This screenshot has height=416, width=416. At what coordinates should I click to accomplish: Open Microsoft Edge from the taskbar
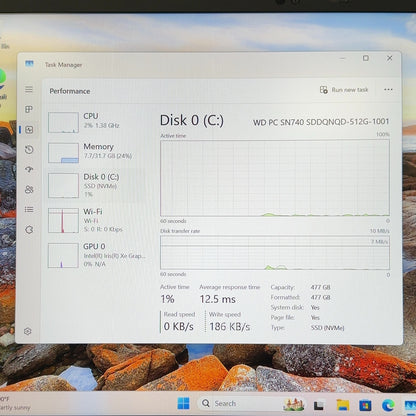coord(388,405)
